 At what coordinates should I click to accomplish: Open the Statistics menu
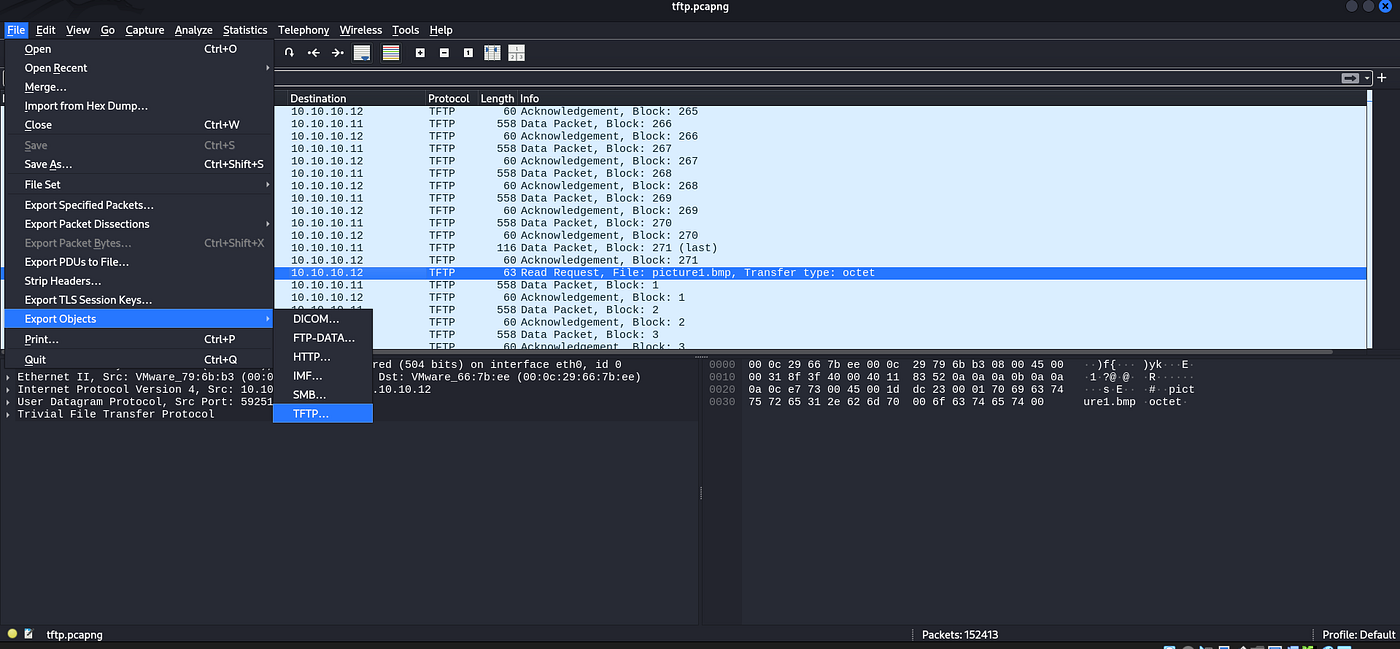pos(245,30)
